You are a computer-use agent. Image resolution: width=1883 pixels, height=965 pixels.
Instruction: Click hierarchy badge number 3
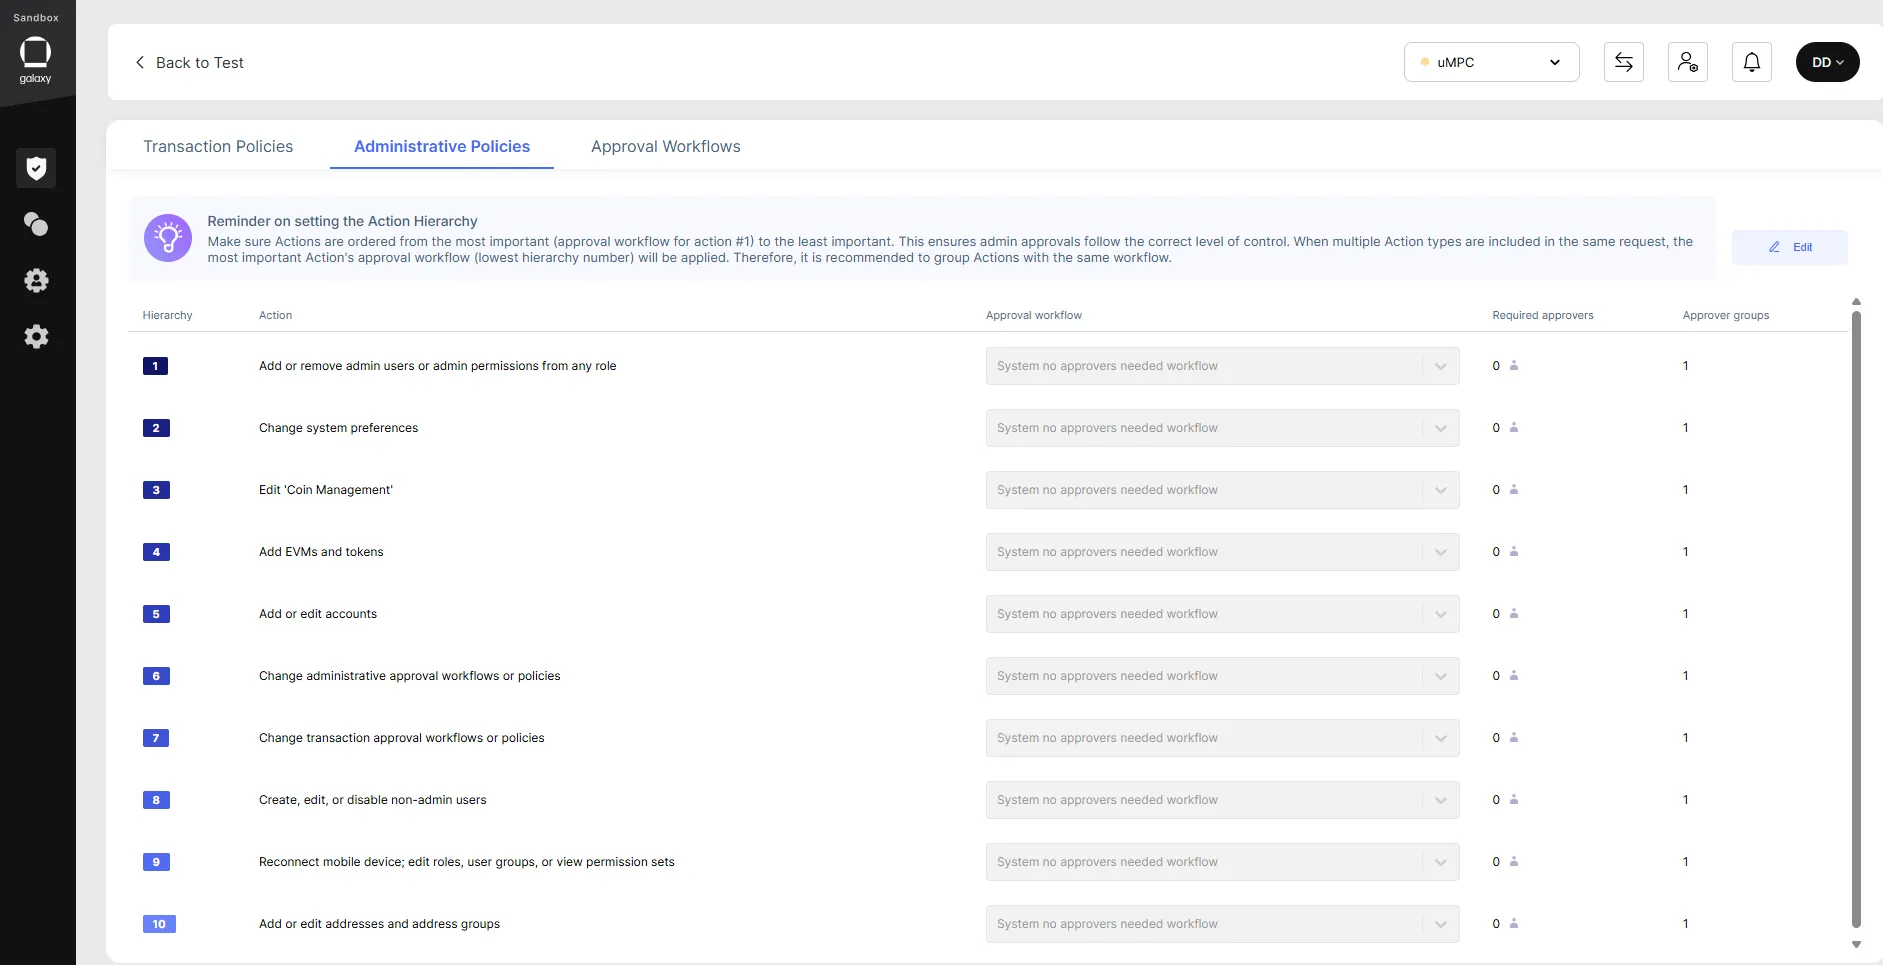(156, 490)
